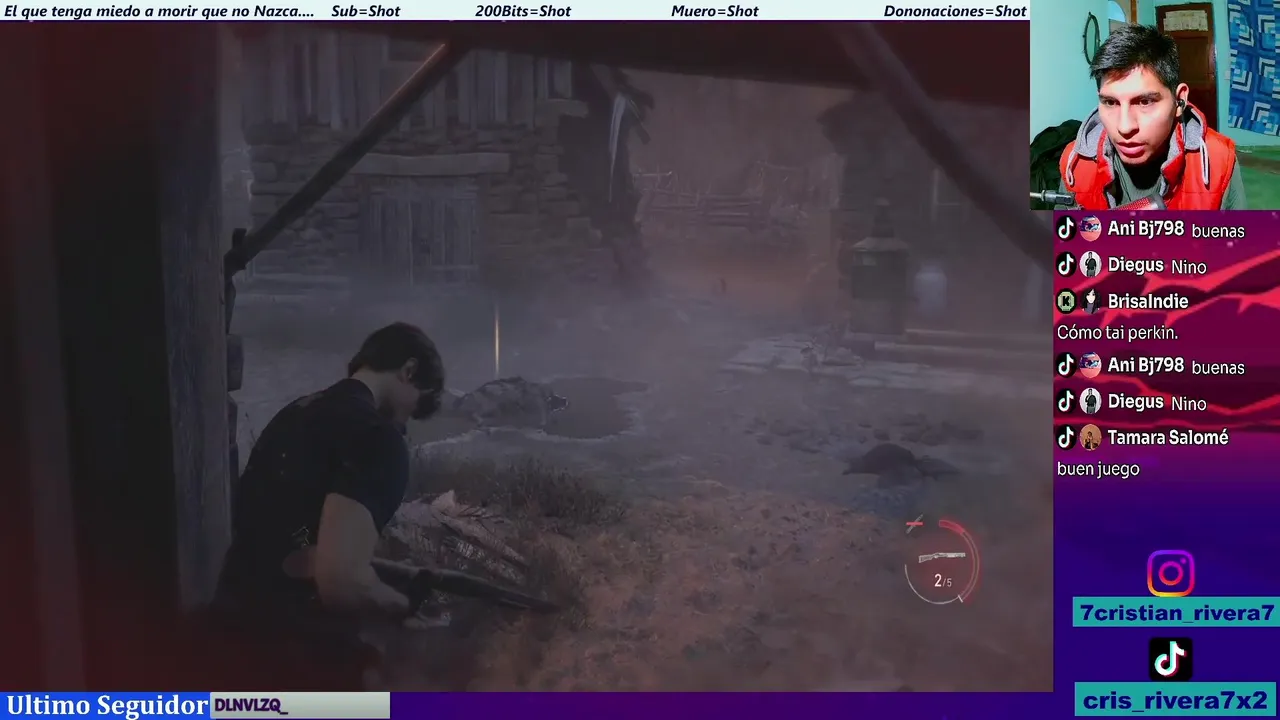Click the large TikTok logo above cris_rivera7x2
The width and height of the screenshot is (1280, 720).
[1170, 659]
